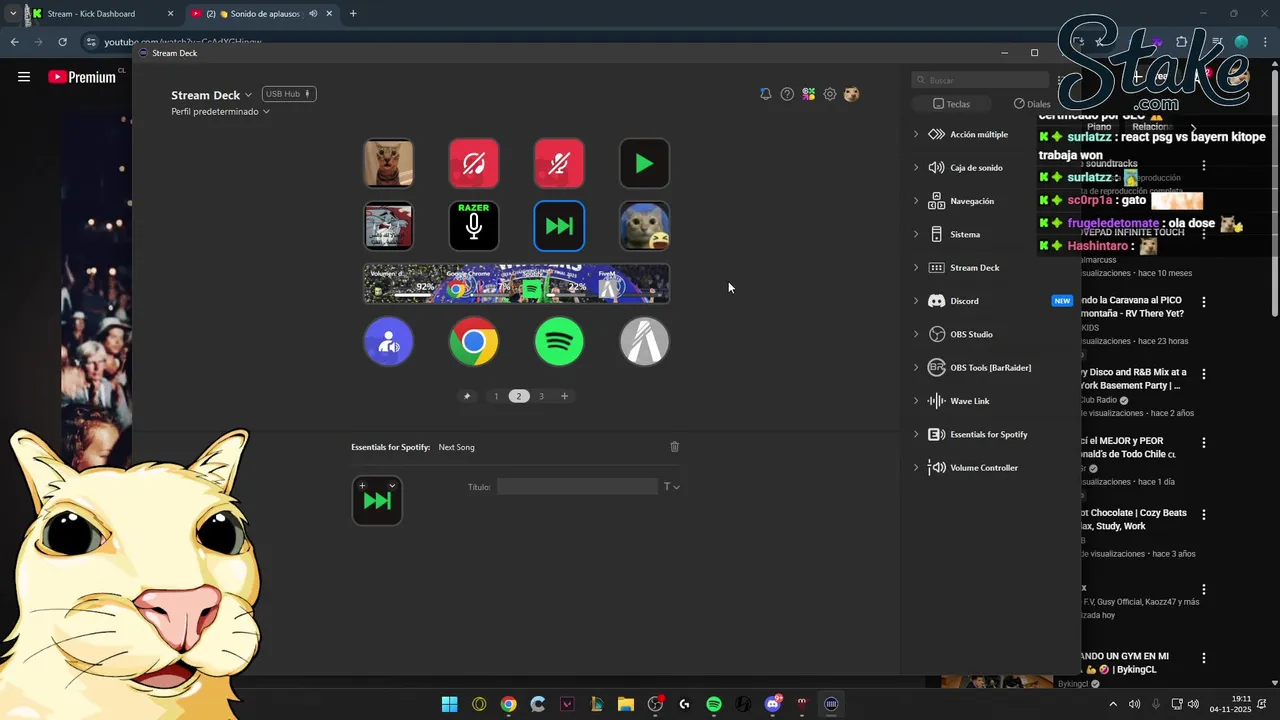Switch to Stream Deck page 1

point(496,396)
